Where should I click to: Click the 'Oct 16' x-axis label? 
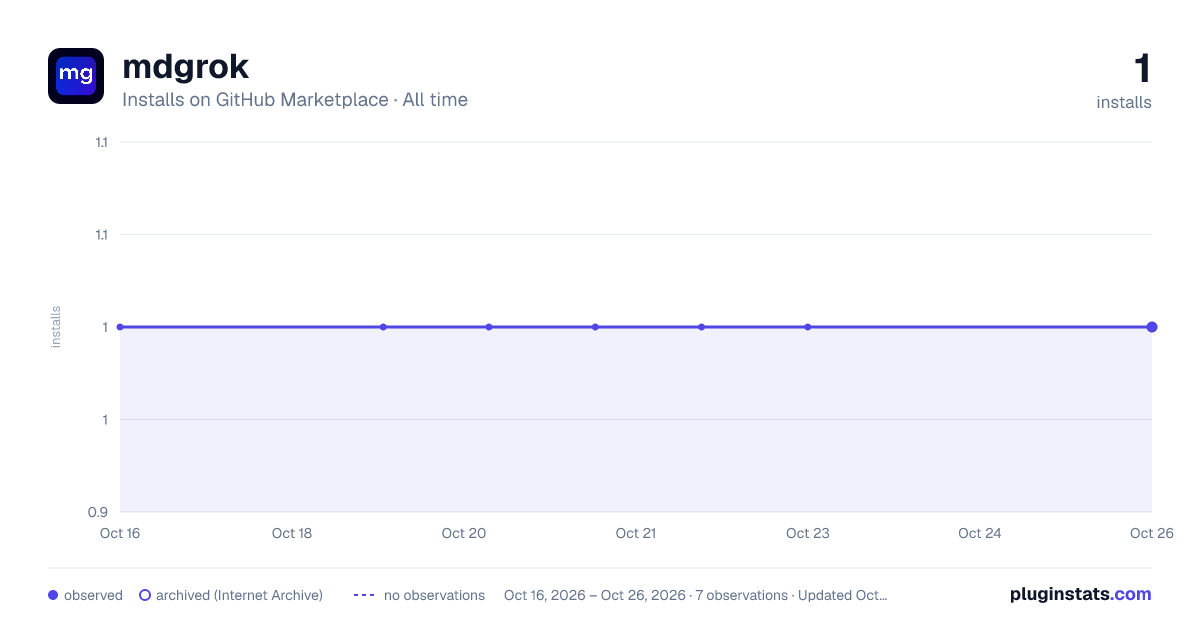[120, 533]
